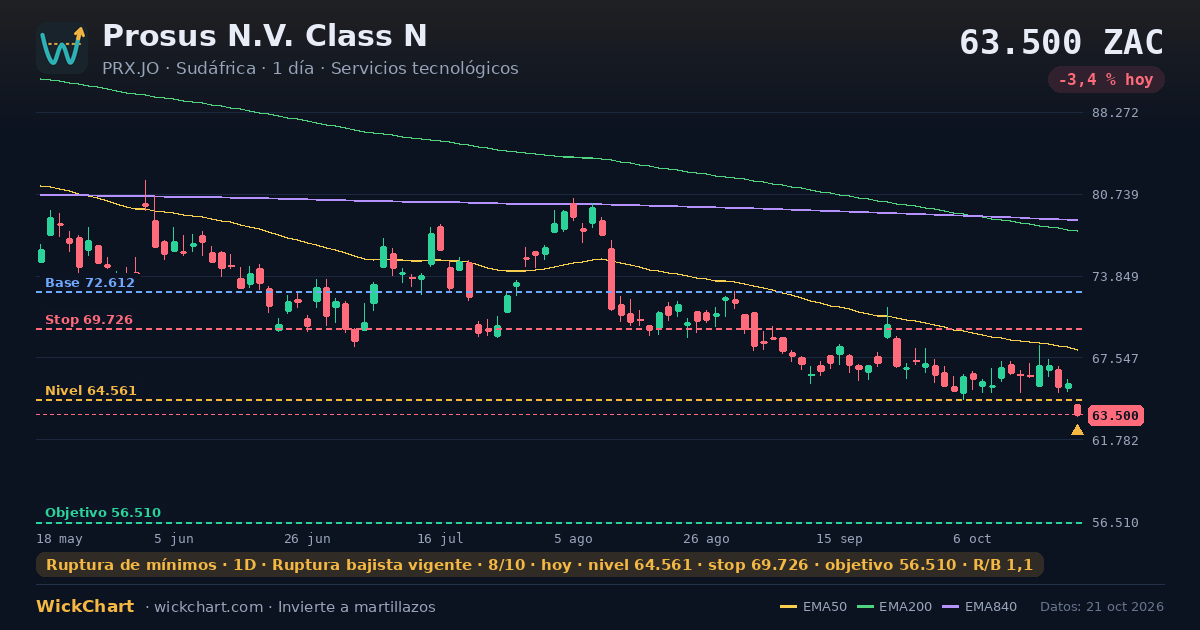Click the 5 ago date axis label

pyautogui.click(x=573, y=538)
